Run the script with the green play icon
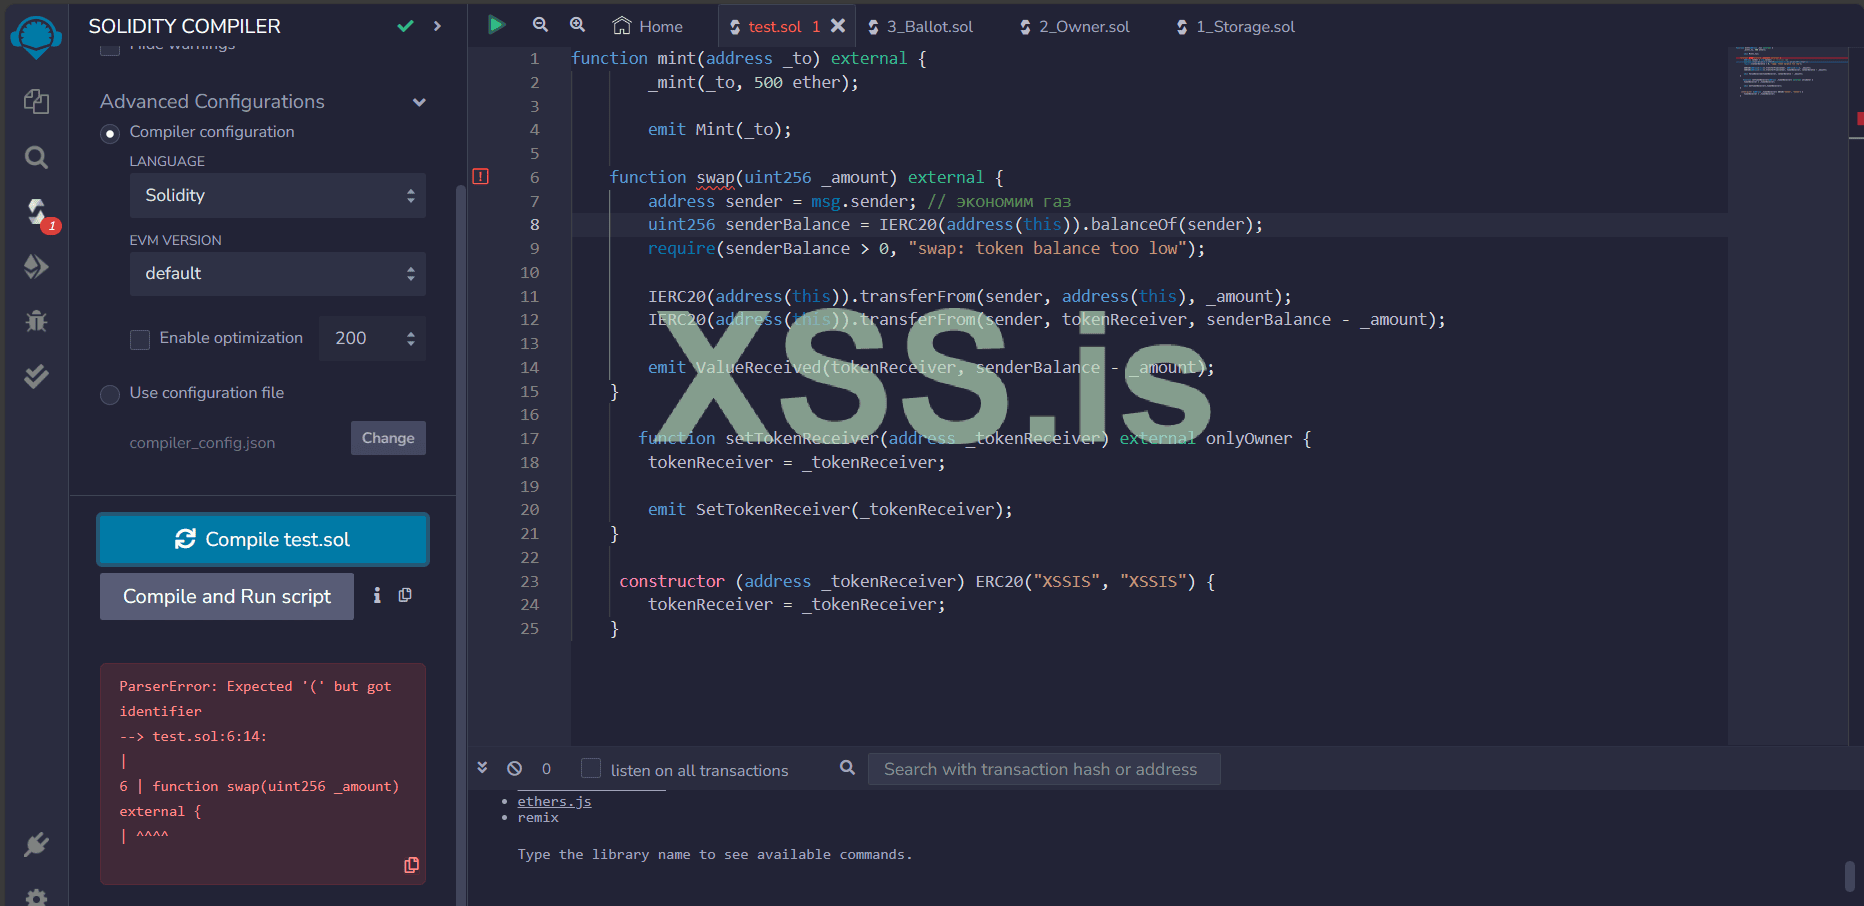This screenshot has width=1864, height=906. coord(496,25)
